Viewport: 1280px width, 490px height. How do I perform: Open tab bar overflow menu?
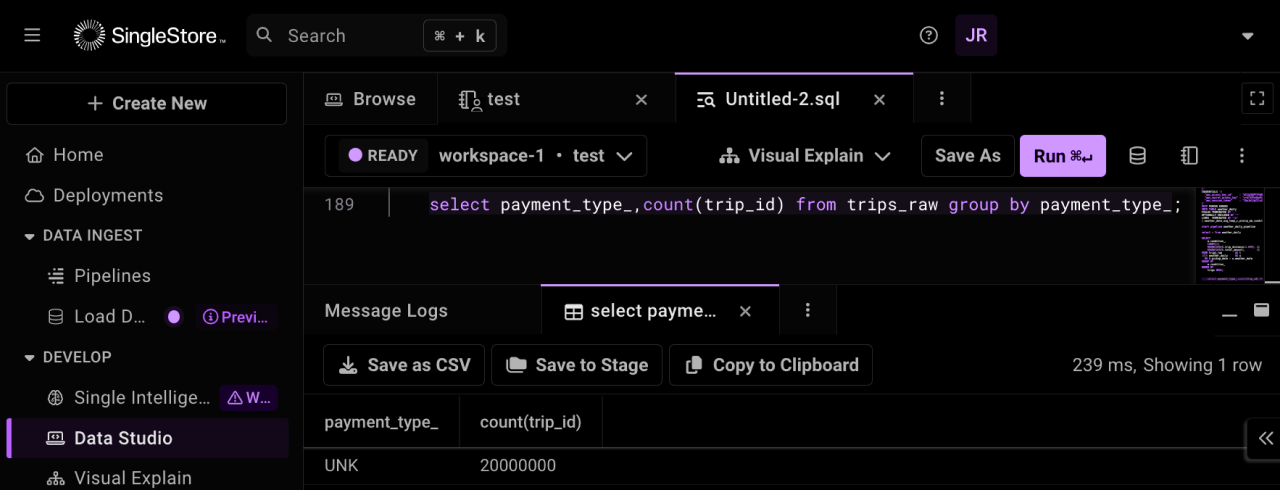pyautogui.click(x=942, y=99)
